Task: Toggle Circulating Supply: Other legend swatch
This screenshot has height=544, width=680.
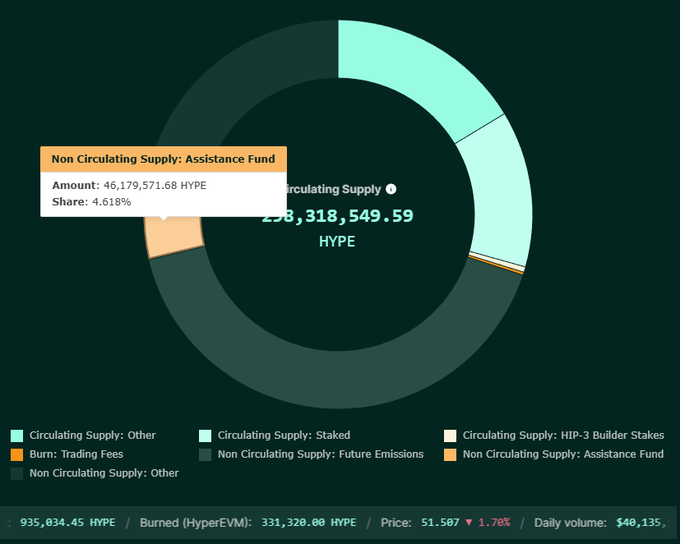Action: [x=17, y=436]
